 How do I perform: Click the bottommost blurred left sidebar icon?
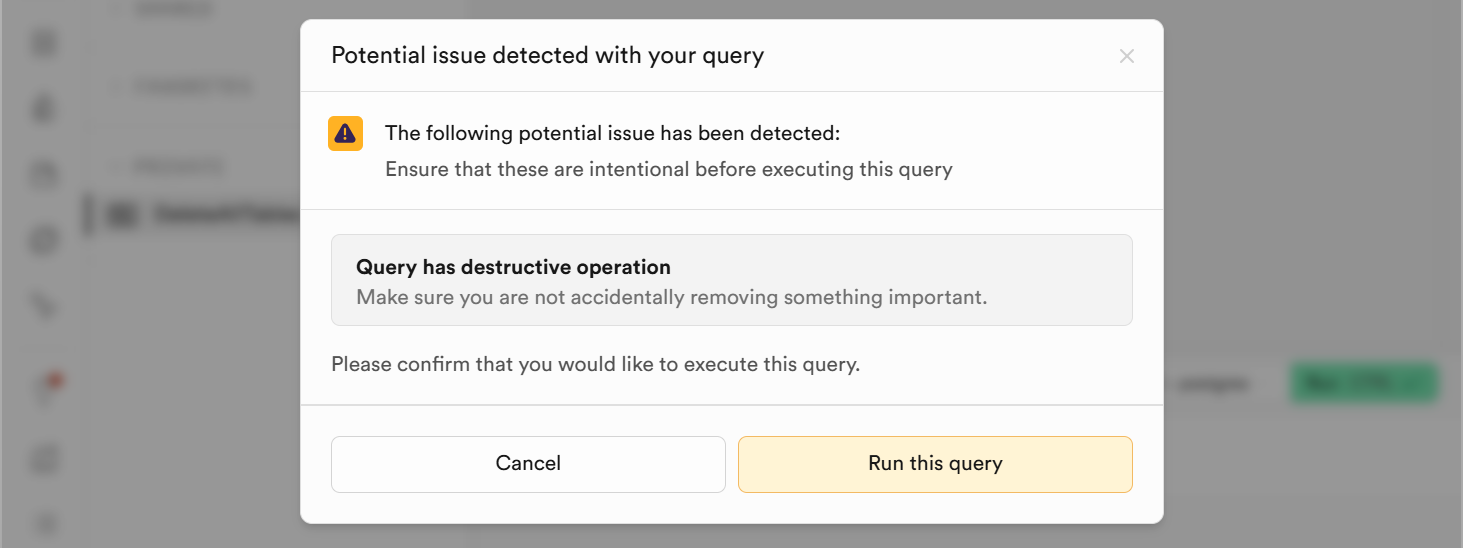[45, 522]
